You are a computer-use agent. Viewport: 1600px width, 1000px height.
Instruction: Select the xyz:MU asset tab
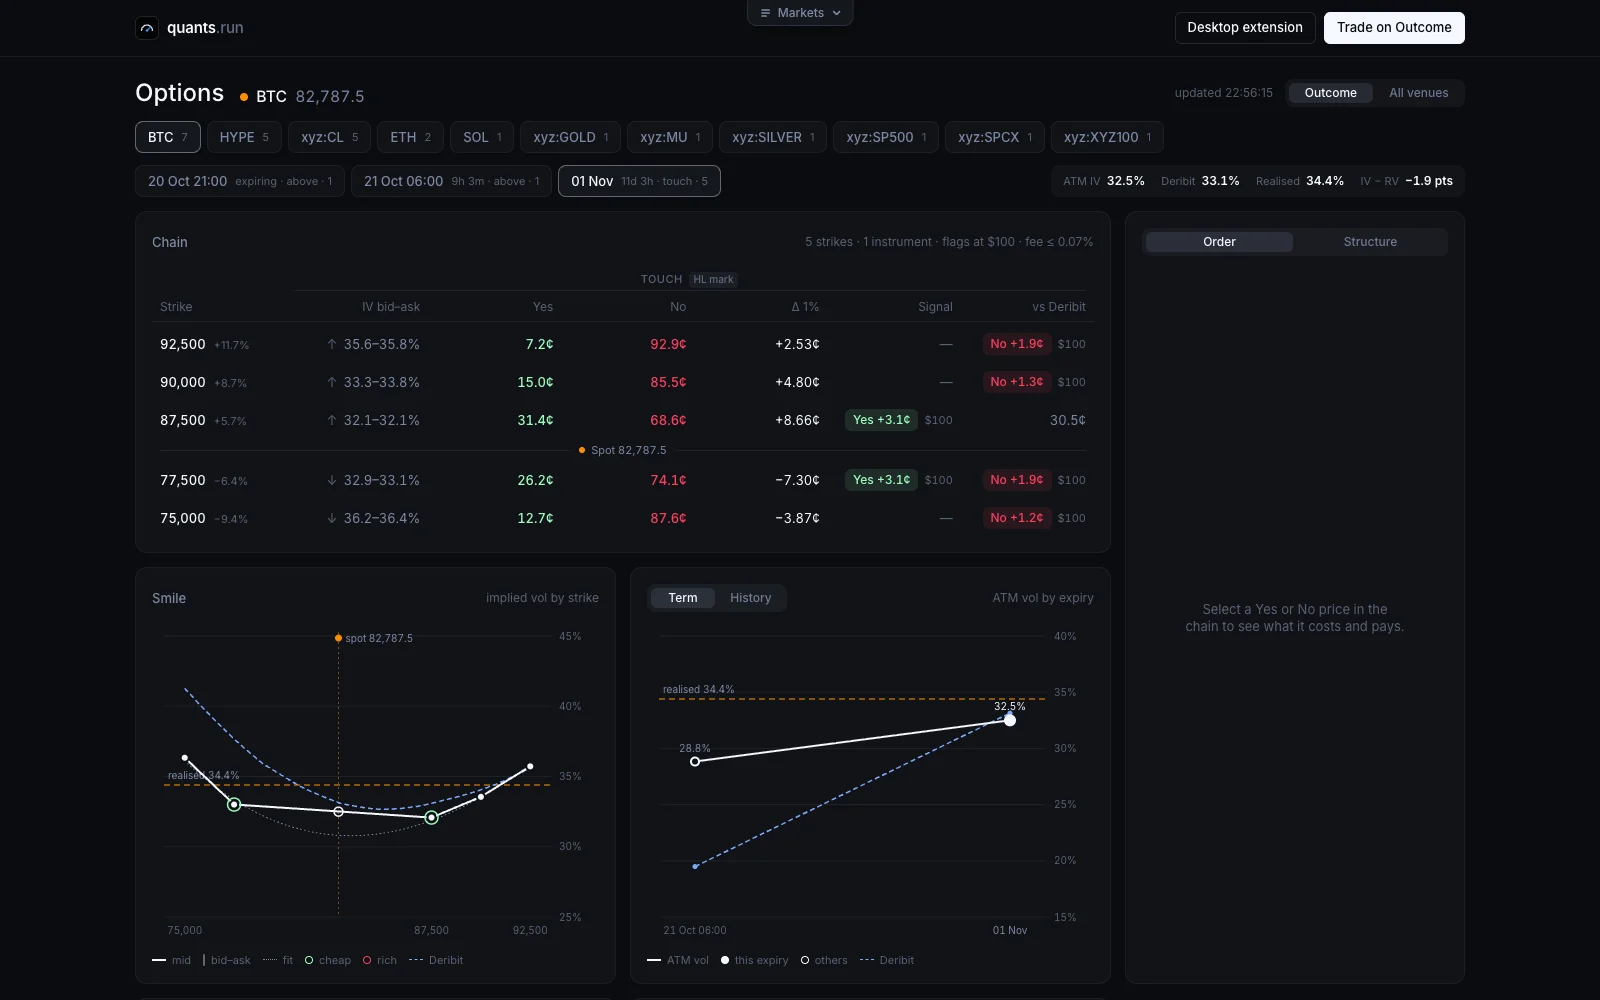(x=670, y=137)
